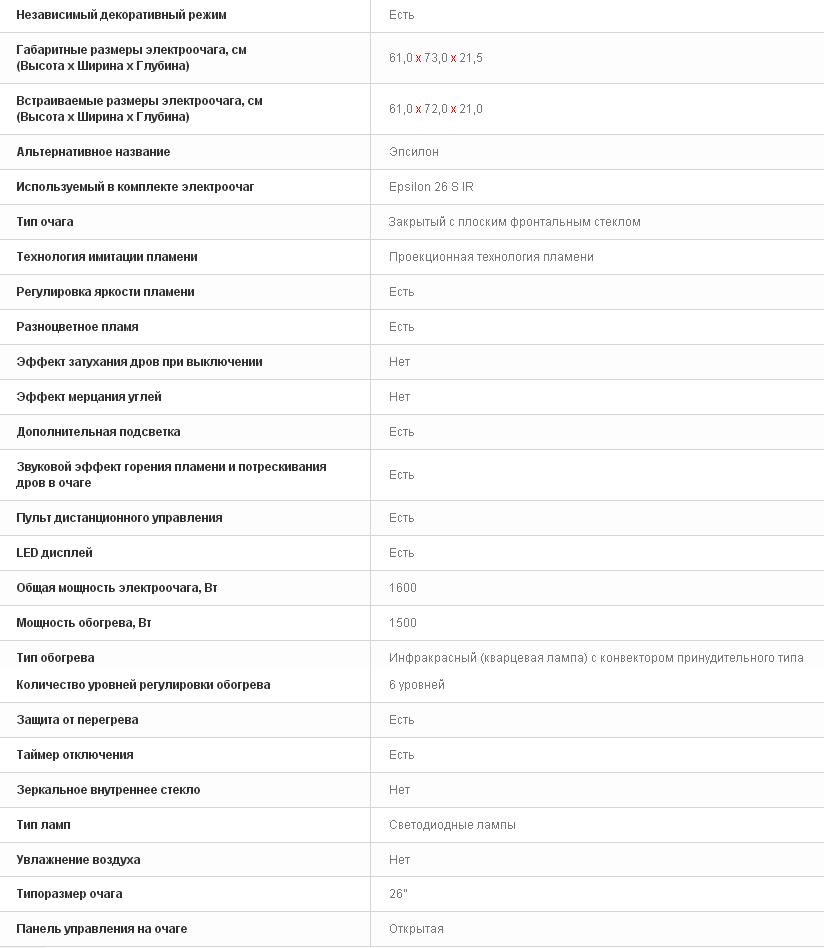Click the 'Открытая' control panel value
Image resolution: width=824 pixels, height=948 pixels.
pyautogui.click(x=416, y=929)
